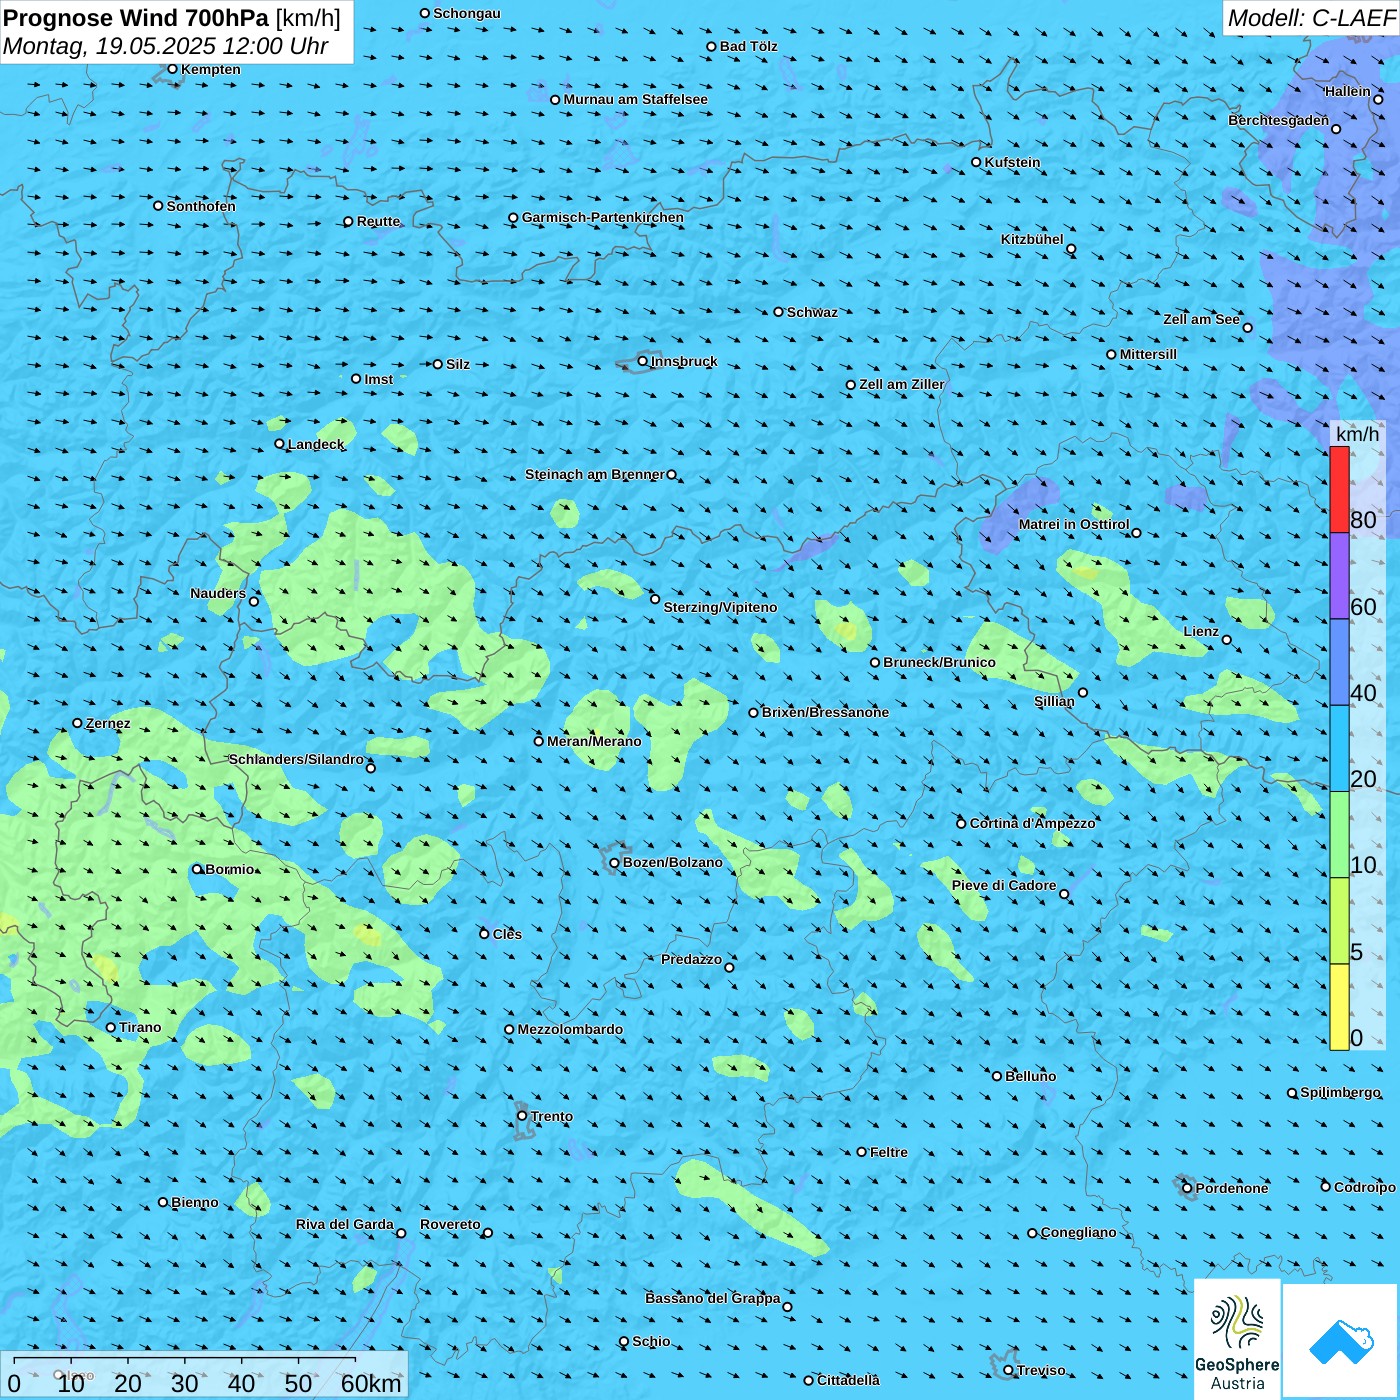Click the 'Schlanders/Silandro' label
The width and height of the screenshot is (1400, 1400).
tap(296, 759)
